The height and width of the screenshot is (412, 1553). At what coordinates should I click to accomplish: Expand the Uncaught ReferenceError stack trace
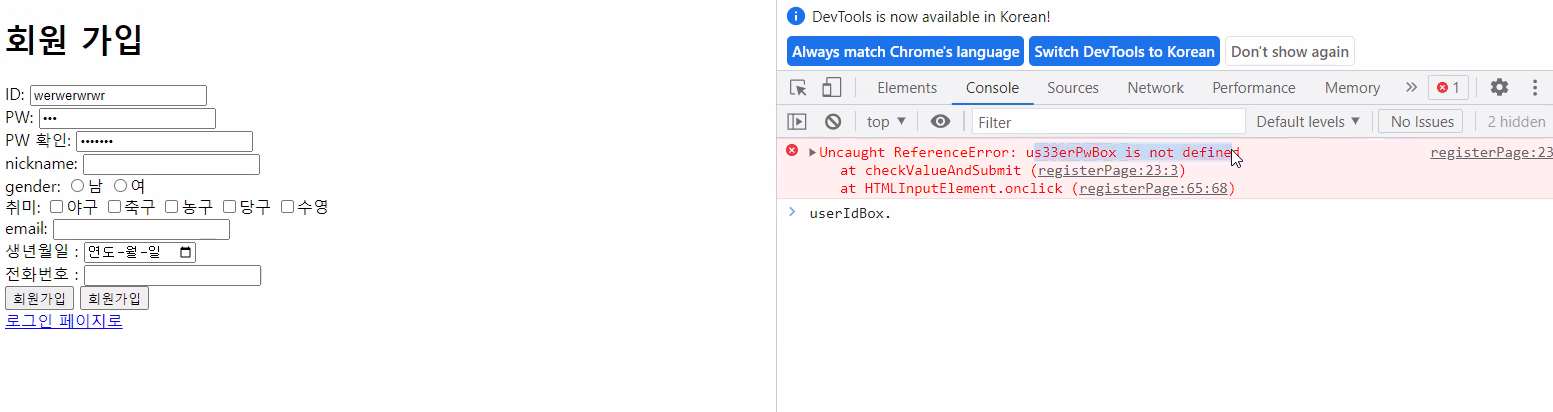click(x=813, y=153)
